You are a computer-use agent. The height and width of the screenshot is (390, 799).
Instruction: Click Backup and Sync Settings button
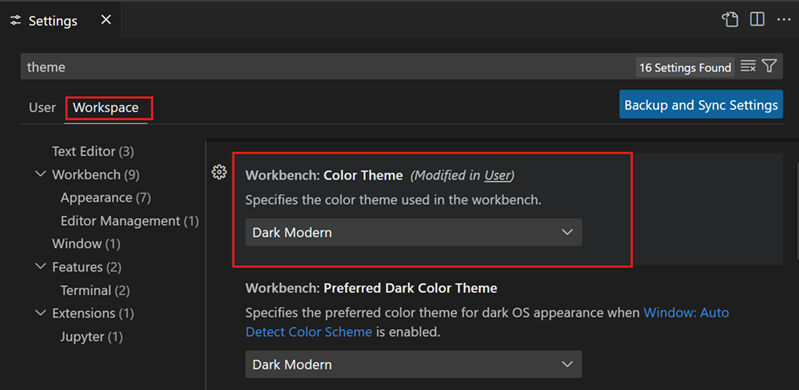(701, 105)
